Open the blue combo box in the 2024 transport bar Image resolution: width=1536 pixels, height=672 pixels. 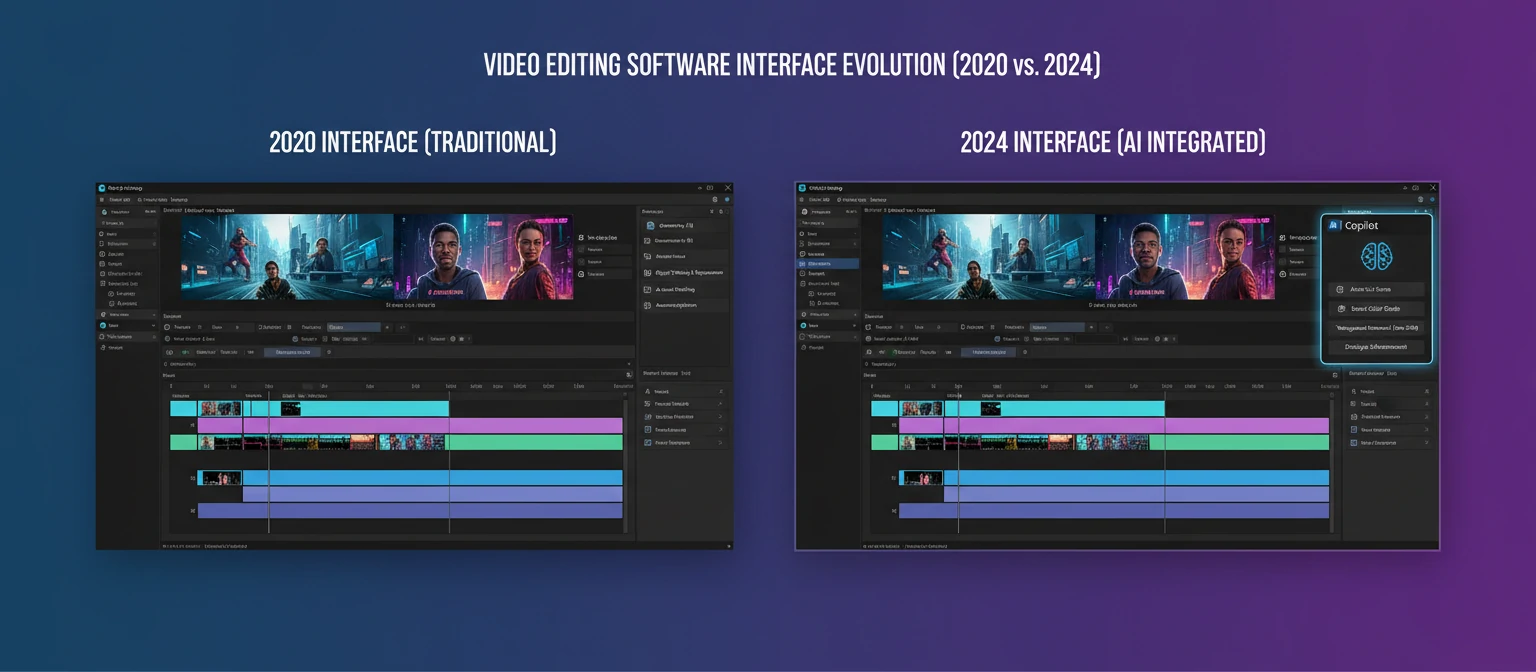click(1059, 327)
